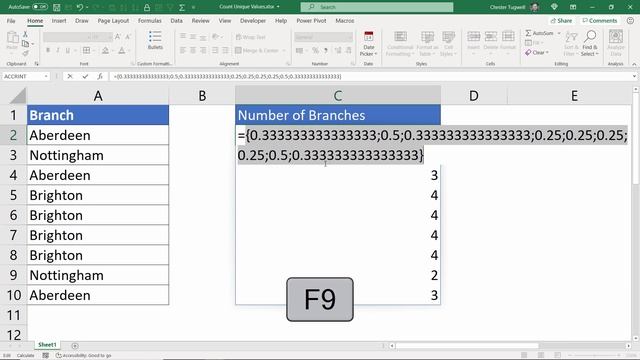Collapse the ribbon with the chevron
The image size is (640, 360).
pyautogui.click(x=634, y=64)
